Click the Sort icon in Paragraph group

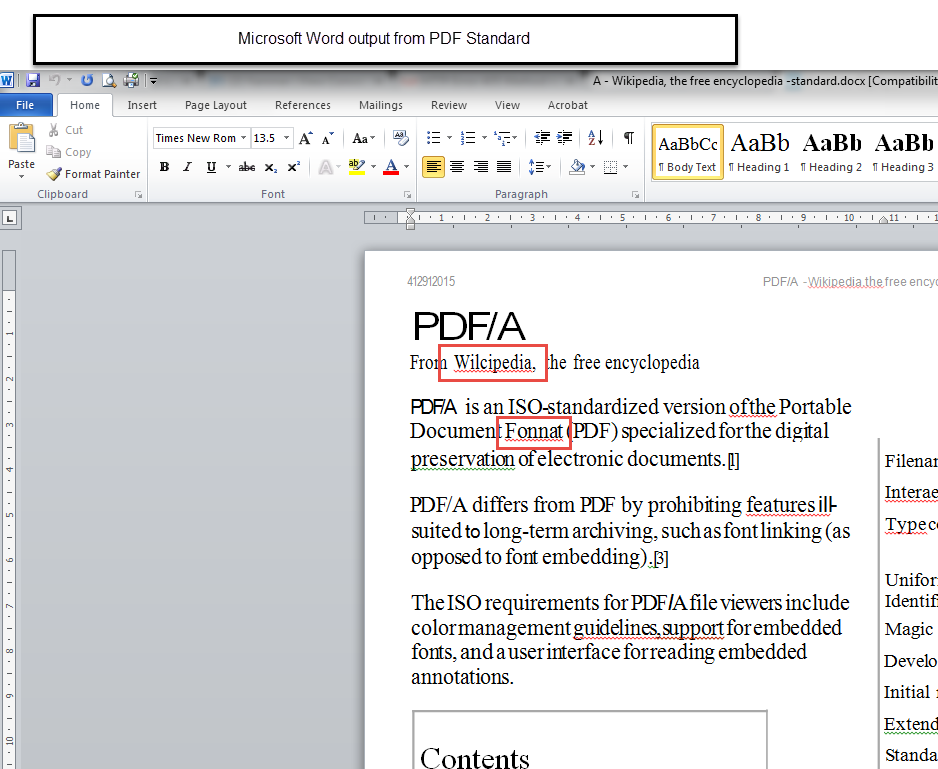[x=596, y=138]
